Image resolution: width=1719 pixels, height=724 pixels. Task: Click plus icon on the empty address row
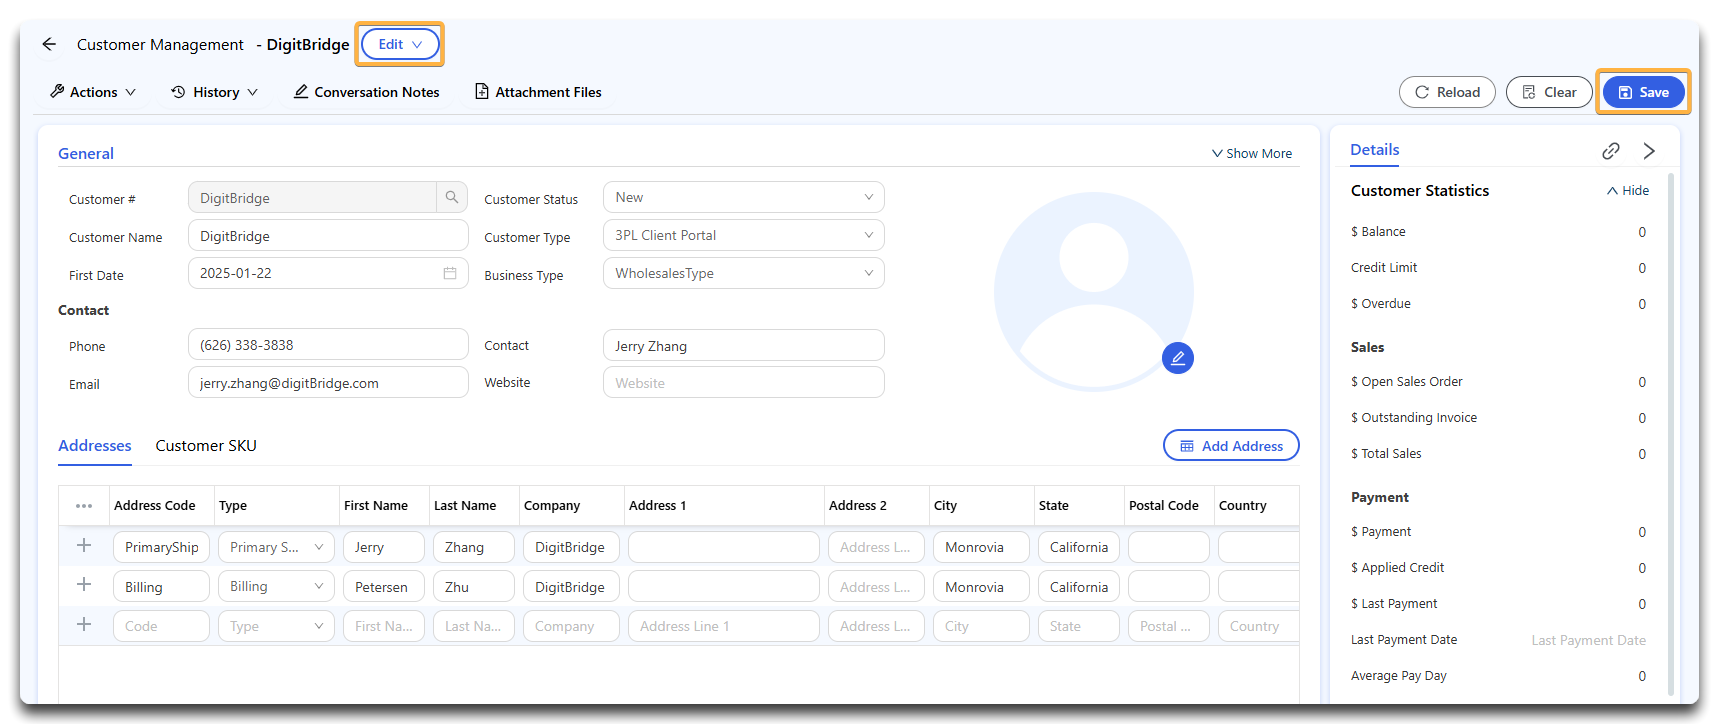coord(84,625)
